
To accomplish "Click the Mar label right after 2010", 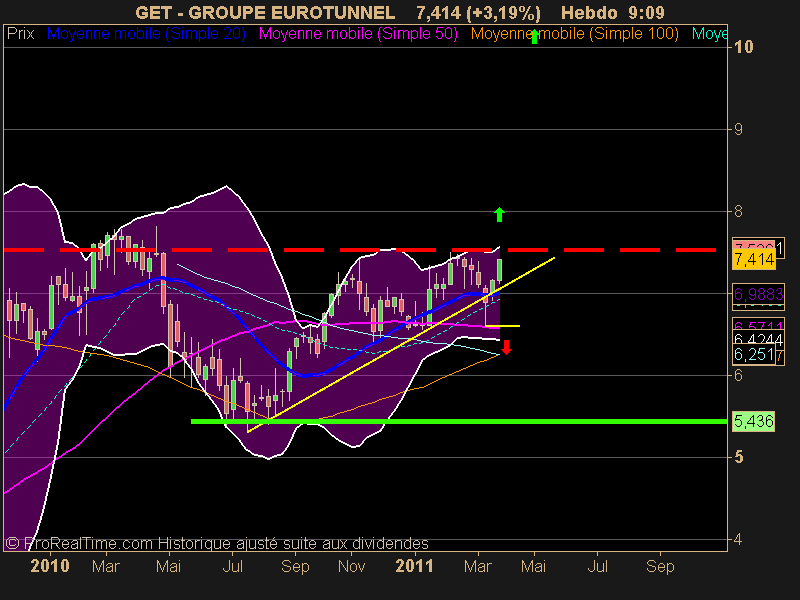I will [106, 566].
